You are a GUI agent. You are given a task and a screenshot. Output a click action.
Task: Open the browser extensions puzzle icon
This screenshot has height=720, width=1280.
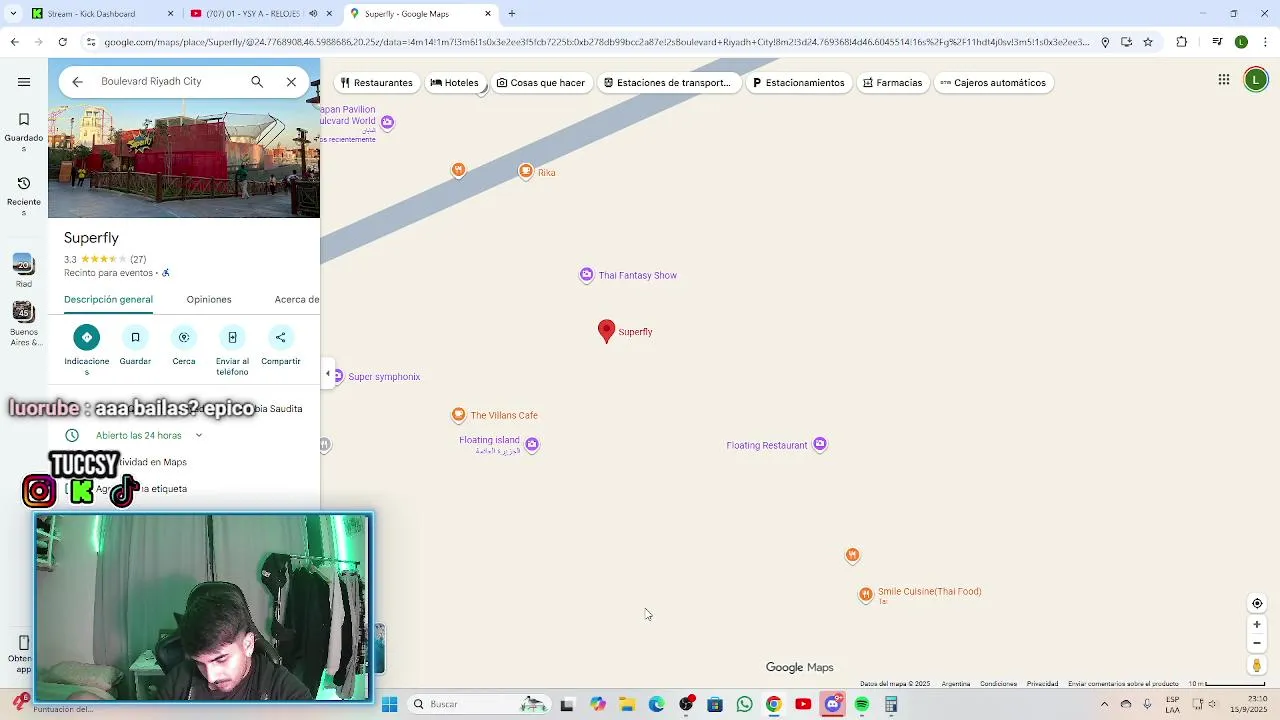pyautogui.click(x=1182, y=42)
